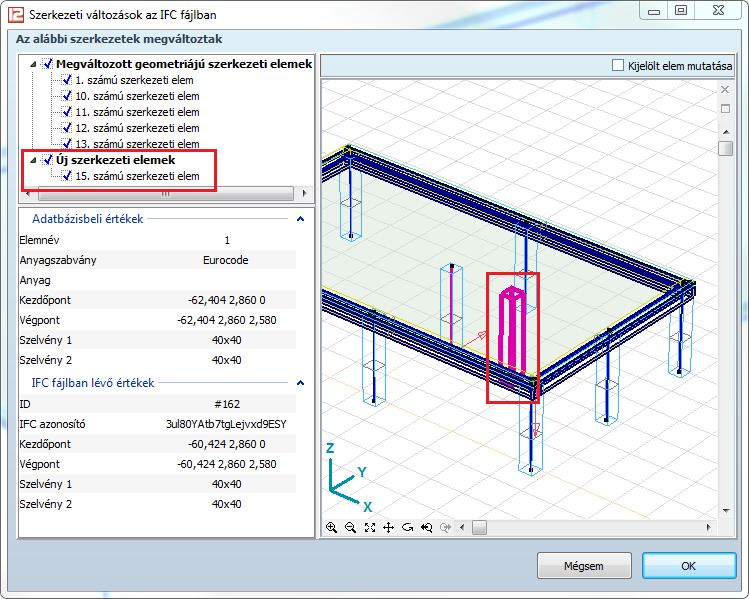The image size is (749, 599).
Task: Collapse IFC fájlban lévő értékek section
Action: pyautogui.click(x=300, y=383)
